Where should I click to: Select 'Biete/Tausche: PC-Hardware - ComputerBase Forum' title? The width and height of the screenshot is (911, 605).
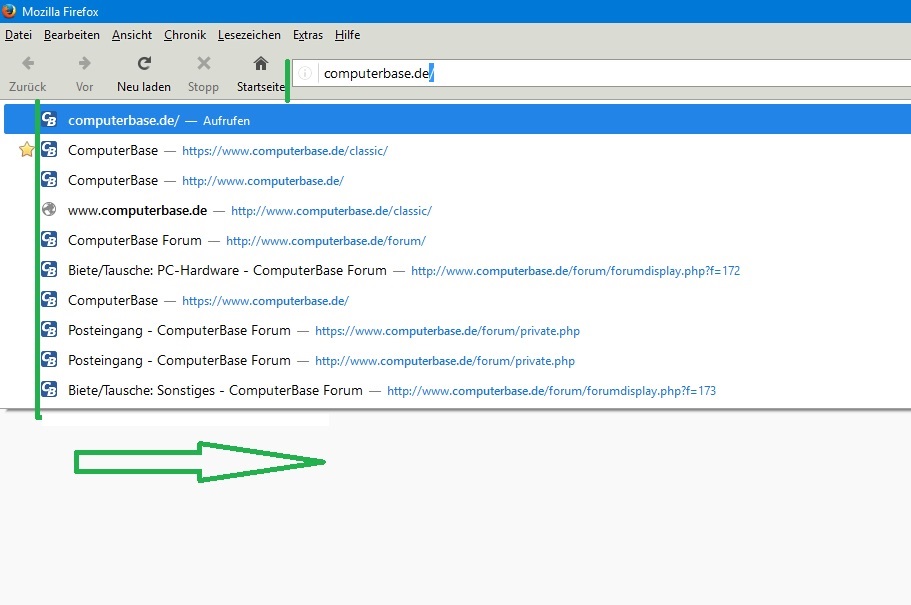[227, 270]
